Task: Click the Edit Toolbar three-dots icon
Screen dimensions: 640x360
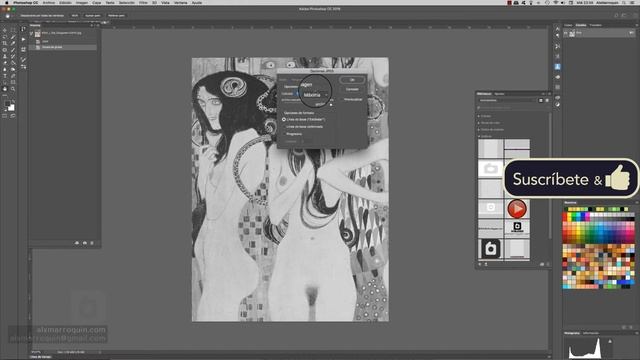Action: click(x=5, y=96)
